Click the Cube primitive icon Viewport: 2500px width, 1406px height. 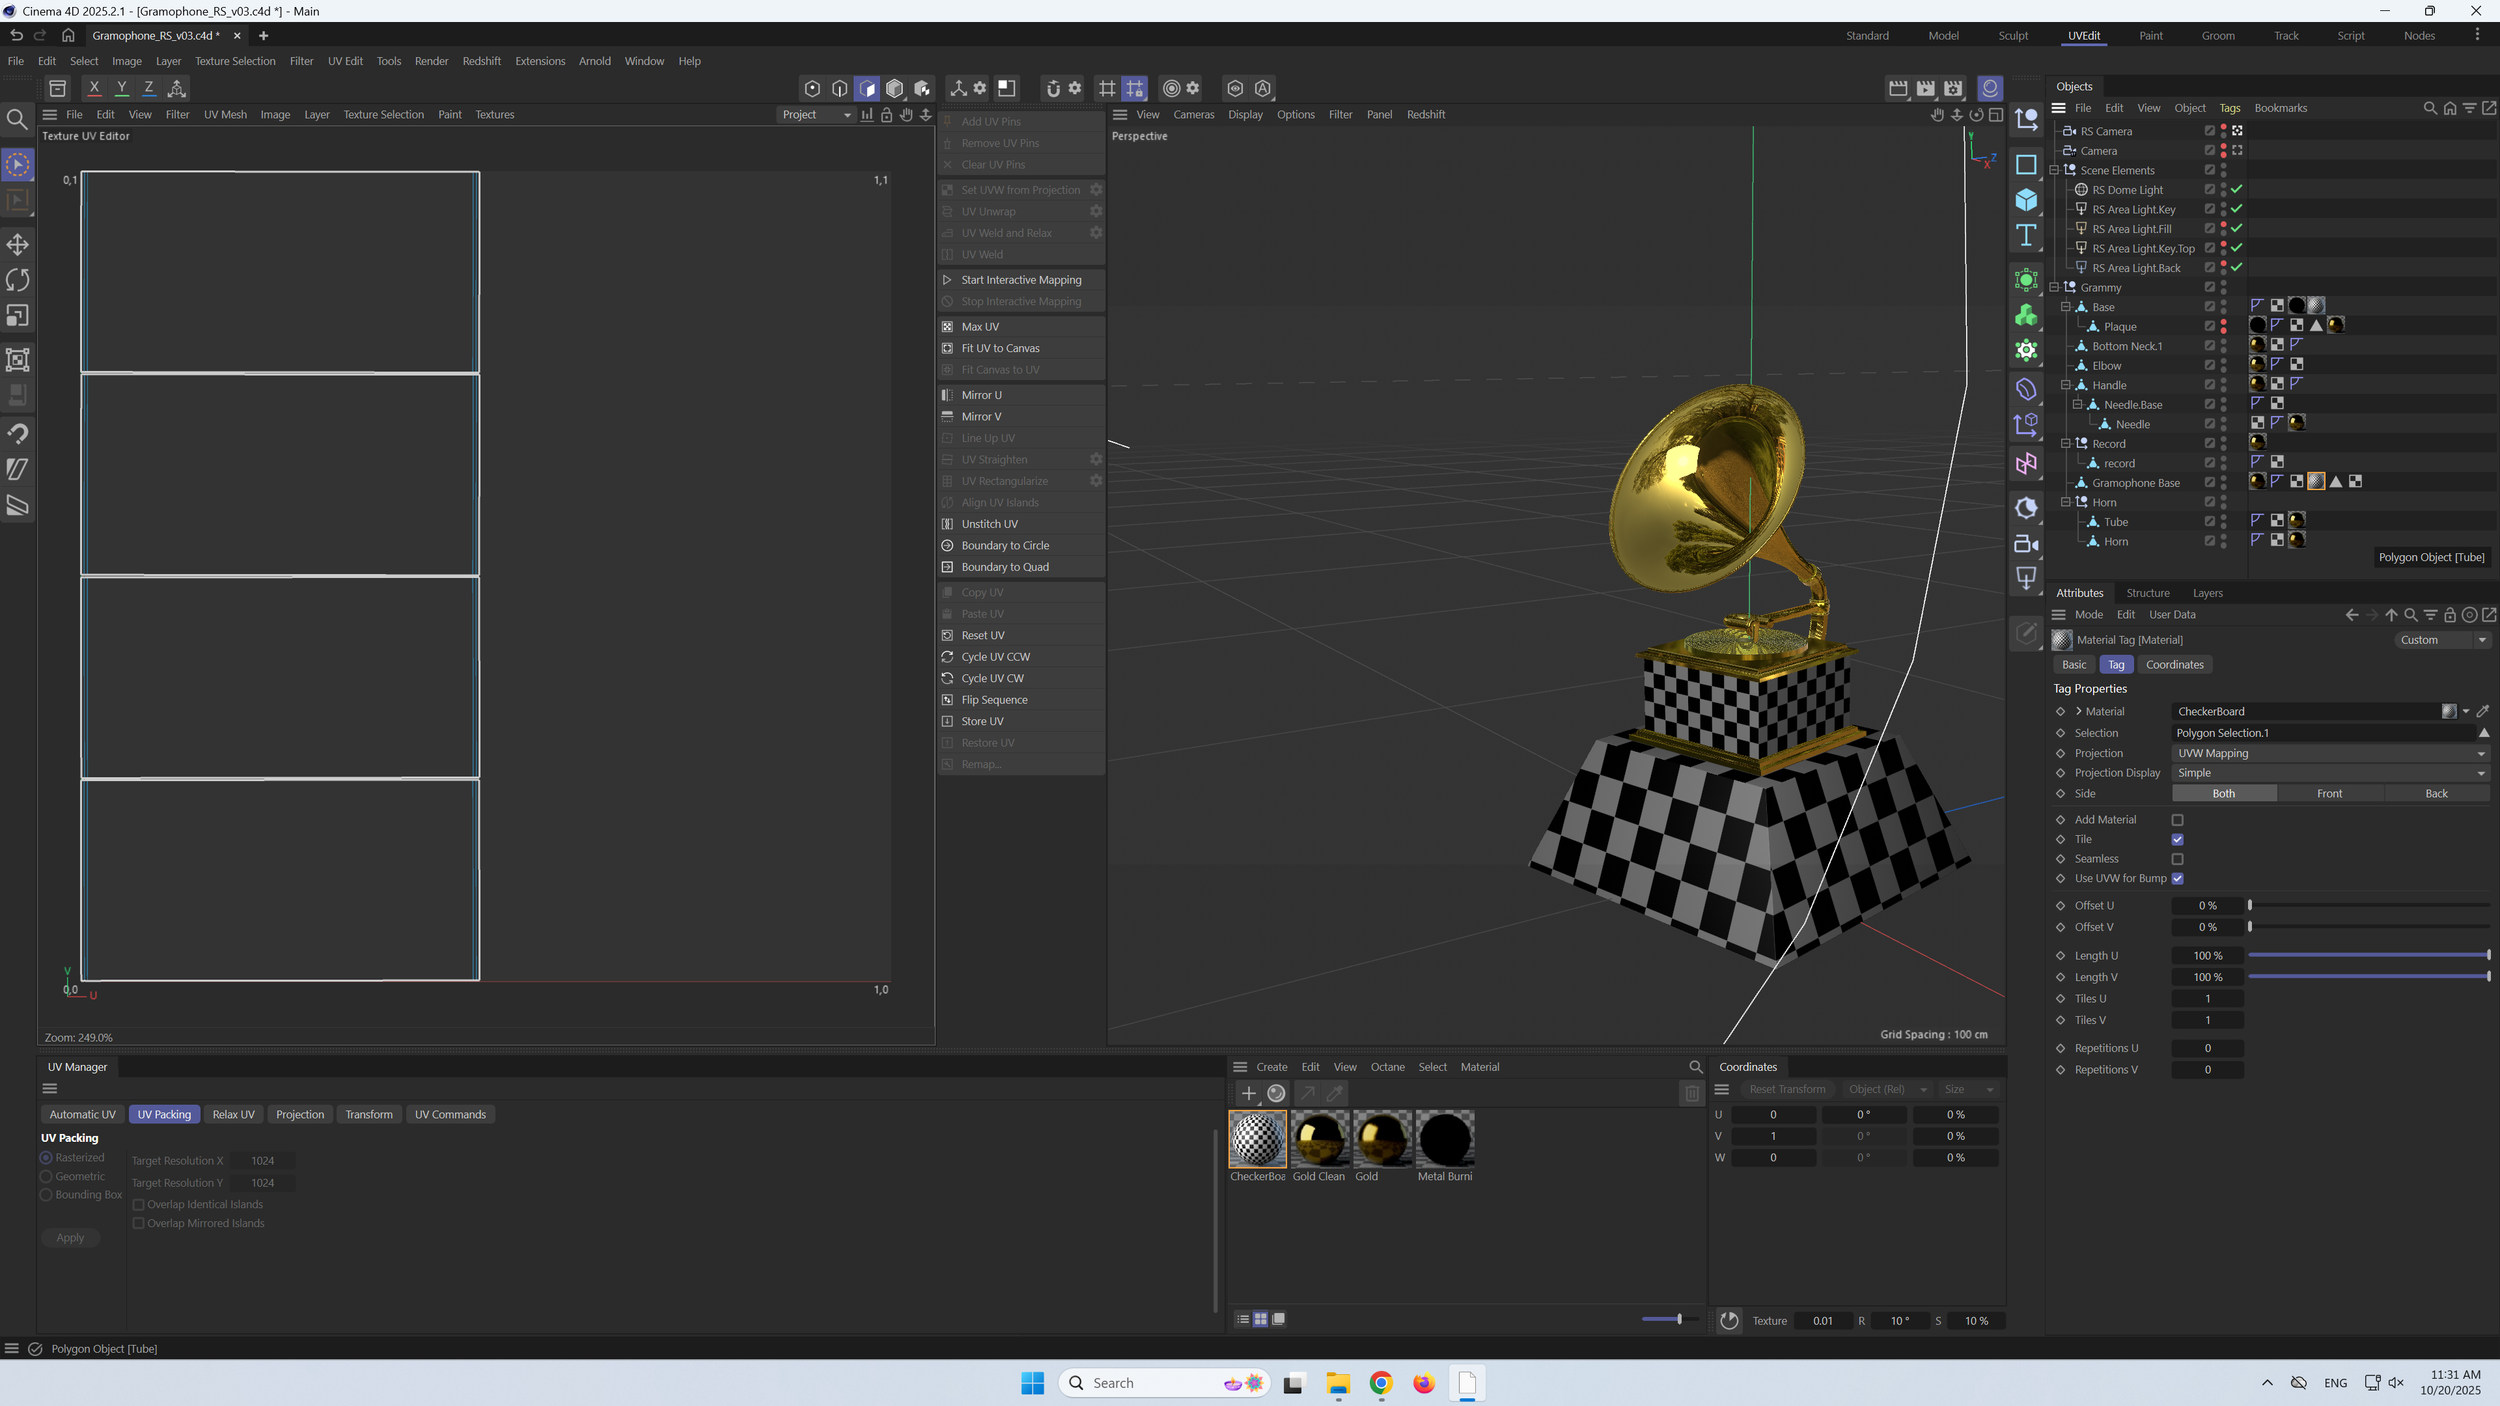pos(2026,200)
